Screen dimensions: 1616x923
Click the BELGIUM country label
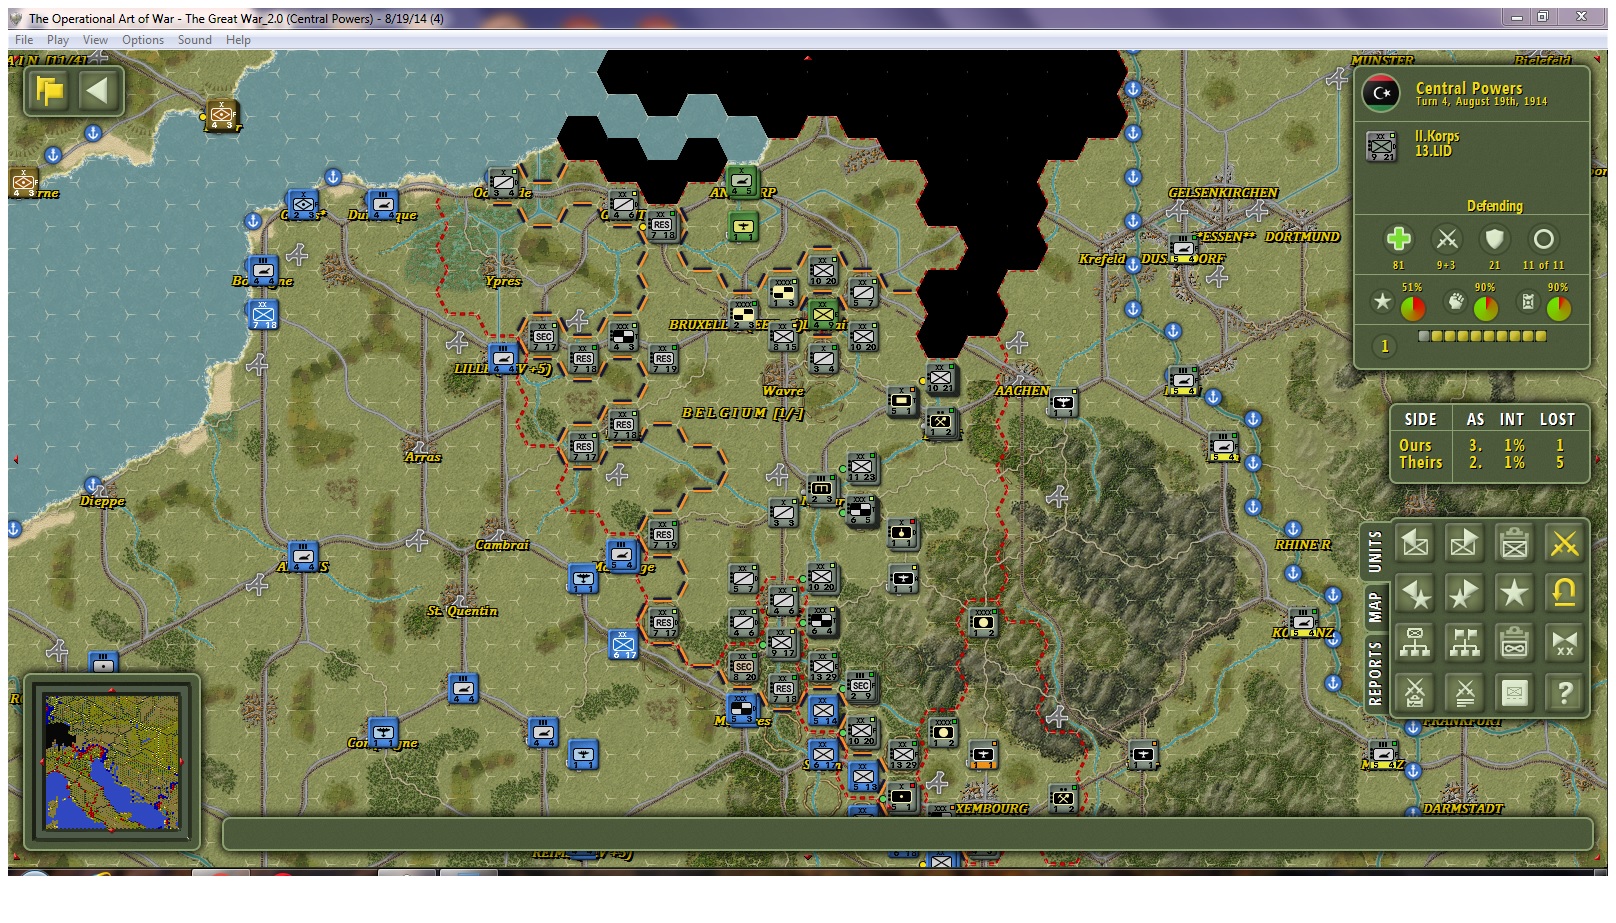(x=743, y=413)
